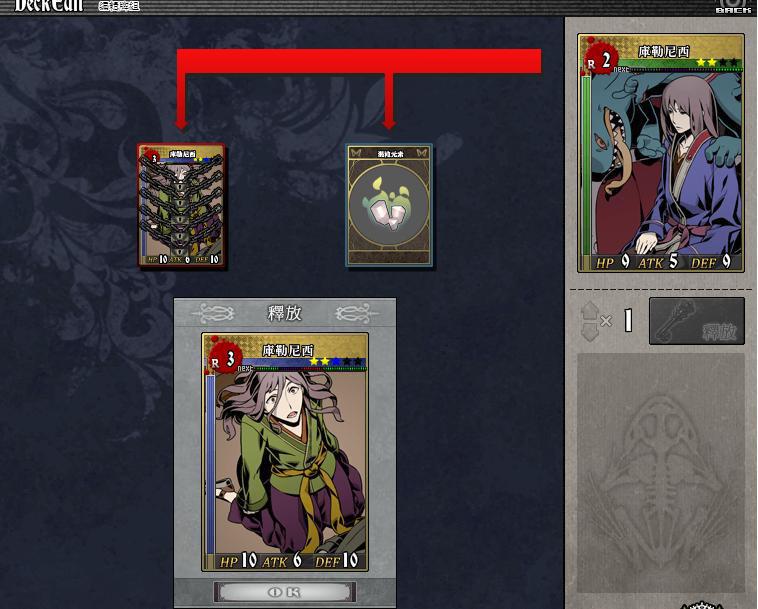The image size is (758, 609).
Task: Click the key icon on release button
Action: coord(673,319)
